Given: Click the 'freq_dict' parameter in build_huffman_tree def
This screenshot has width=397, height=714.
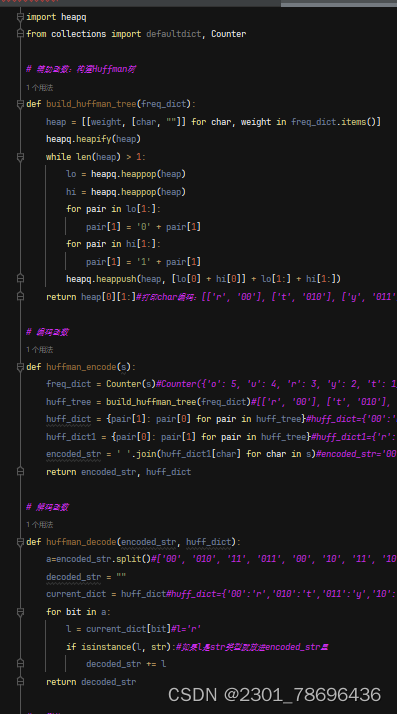Looking at the screenshot, I should coord(163,104).
